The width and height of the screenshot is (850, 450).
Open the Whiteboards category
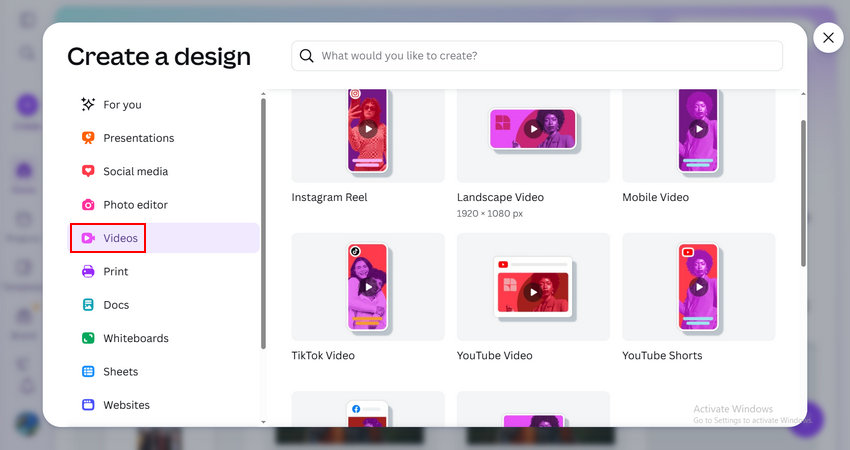pyautogui.click(x=164, y=338)
